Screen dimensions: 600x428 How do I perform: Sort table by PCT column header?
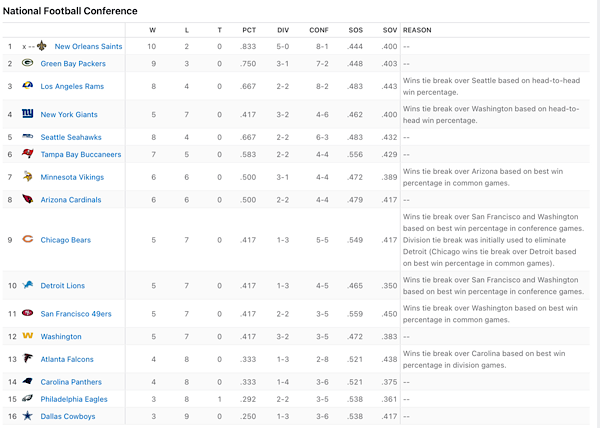pyautogui.click(x=249, y=30)
